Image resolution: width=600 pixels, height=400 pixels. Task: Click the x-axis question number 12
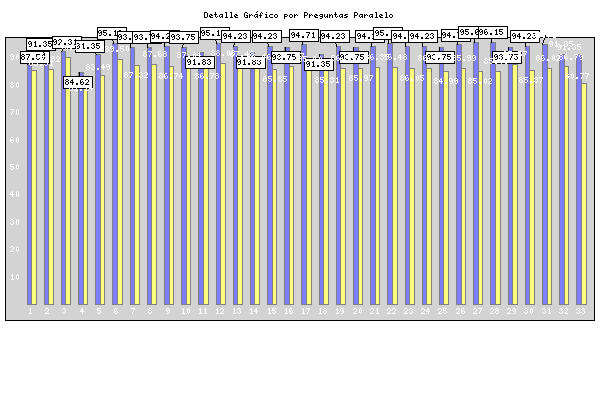(220, 311)
